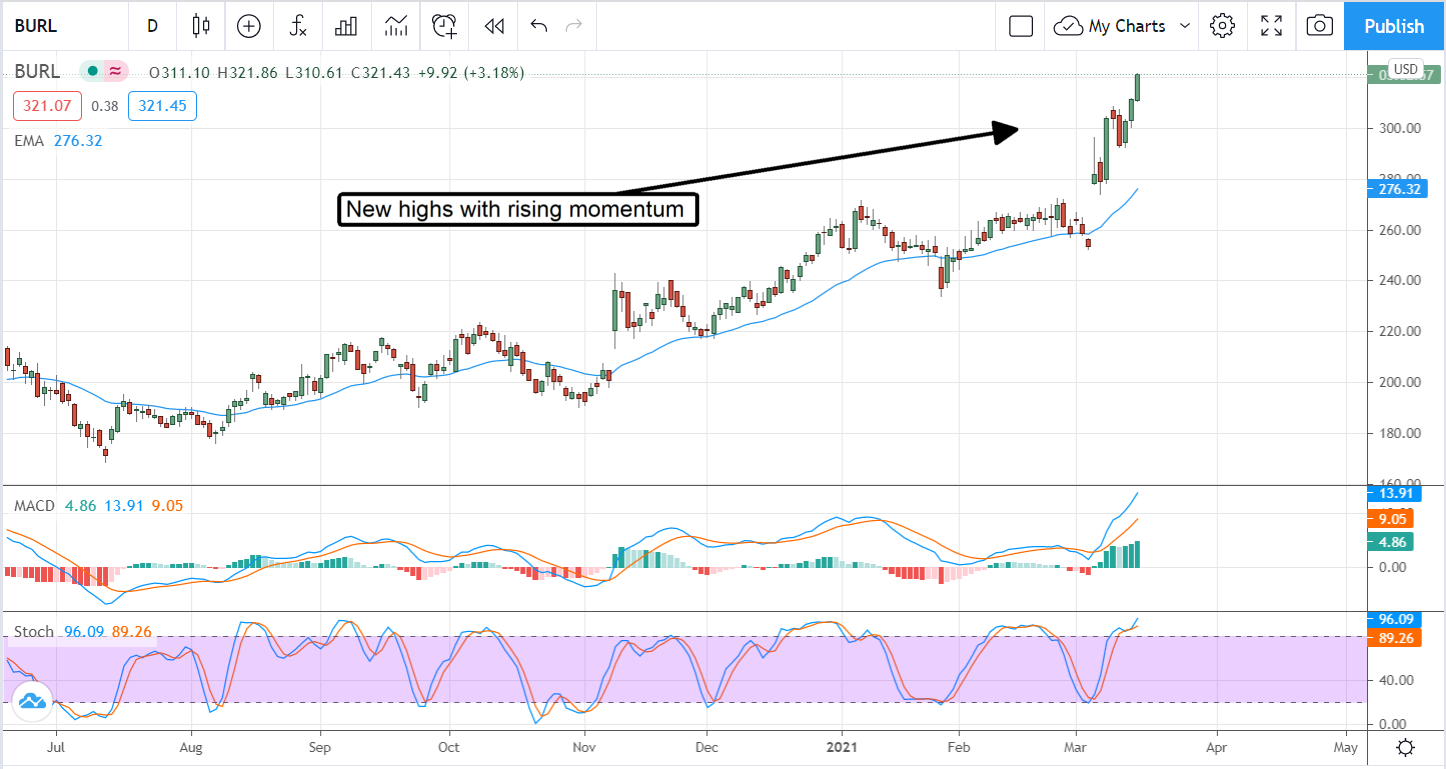The image size is (1446, 769).
Task: Click the Apr label on time axis
Action: point(1217,747)
